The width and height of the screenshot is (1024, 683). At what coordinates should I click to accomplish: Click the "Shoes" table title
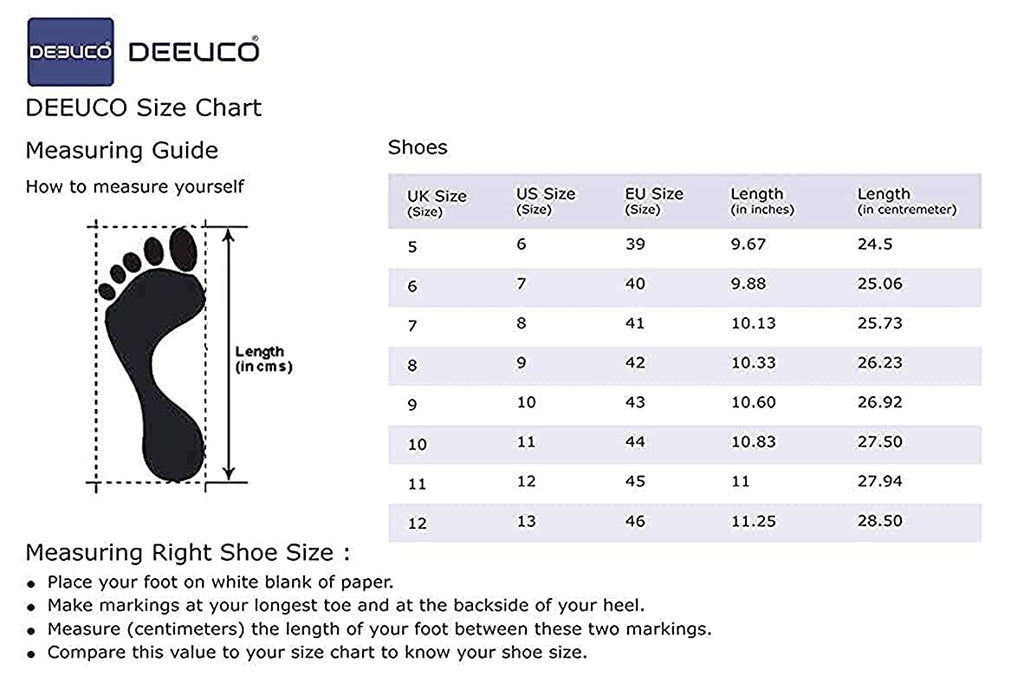point(417,148)
